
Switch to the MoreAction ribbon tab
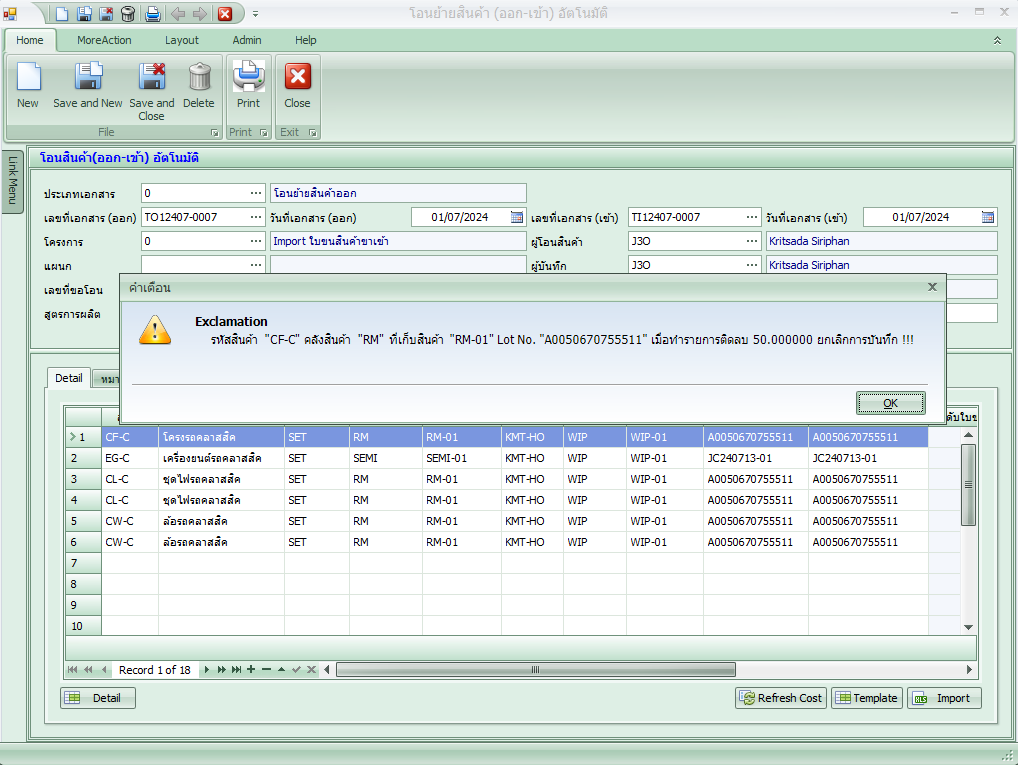pos(103,40)
